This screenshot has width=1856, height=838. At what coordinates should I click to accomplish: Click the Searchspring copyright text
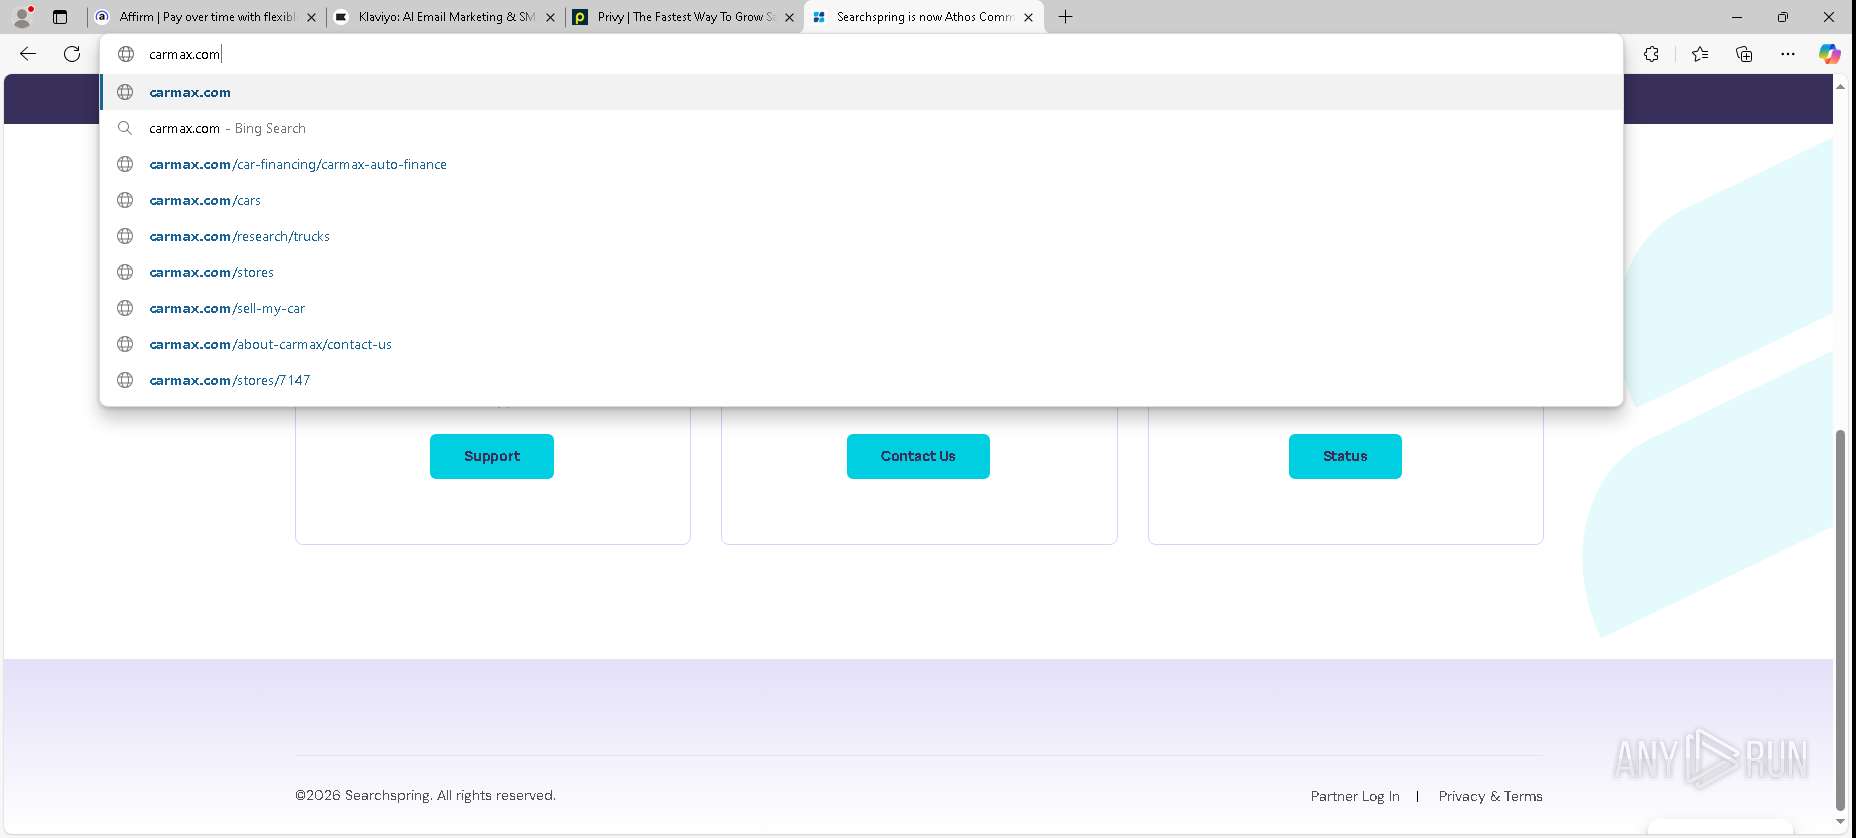point(425,795)
